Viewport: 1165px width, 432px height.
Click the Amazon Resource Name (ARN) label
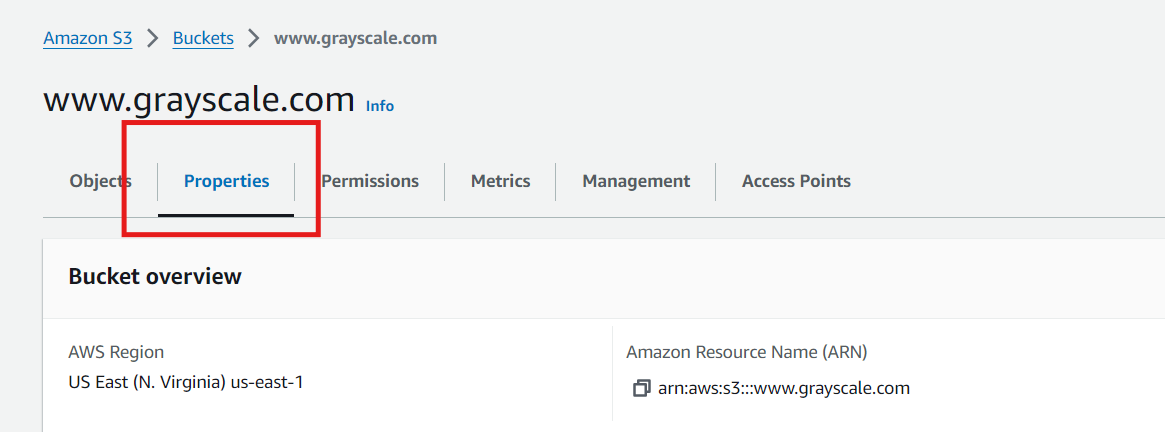[x=746, y=352]
